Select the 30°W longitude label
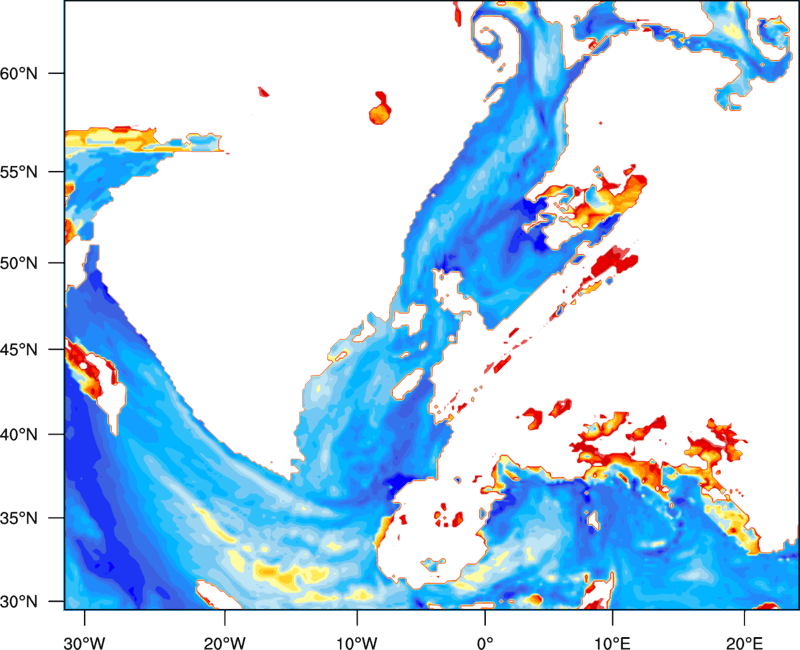The image size is (800, 650). 84,643
